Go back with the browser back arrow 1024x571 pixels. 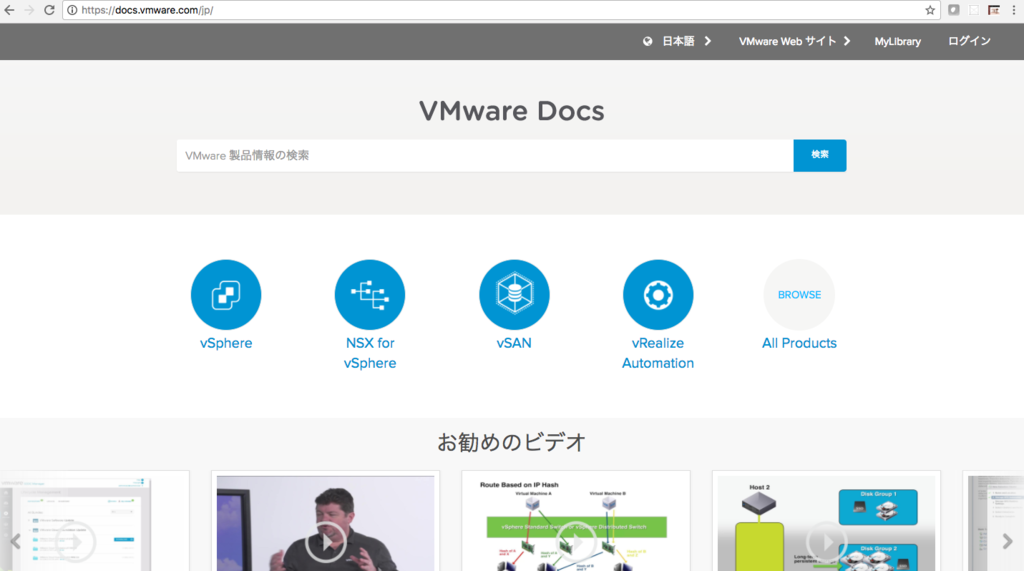[x=10, y=10]
